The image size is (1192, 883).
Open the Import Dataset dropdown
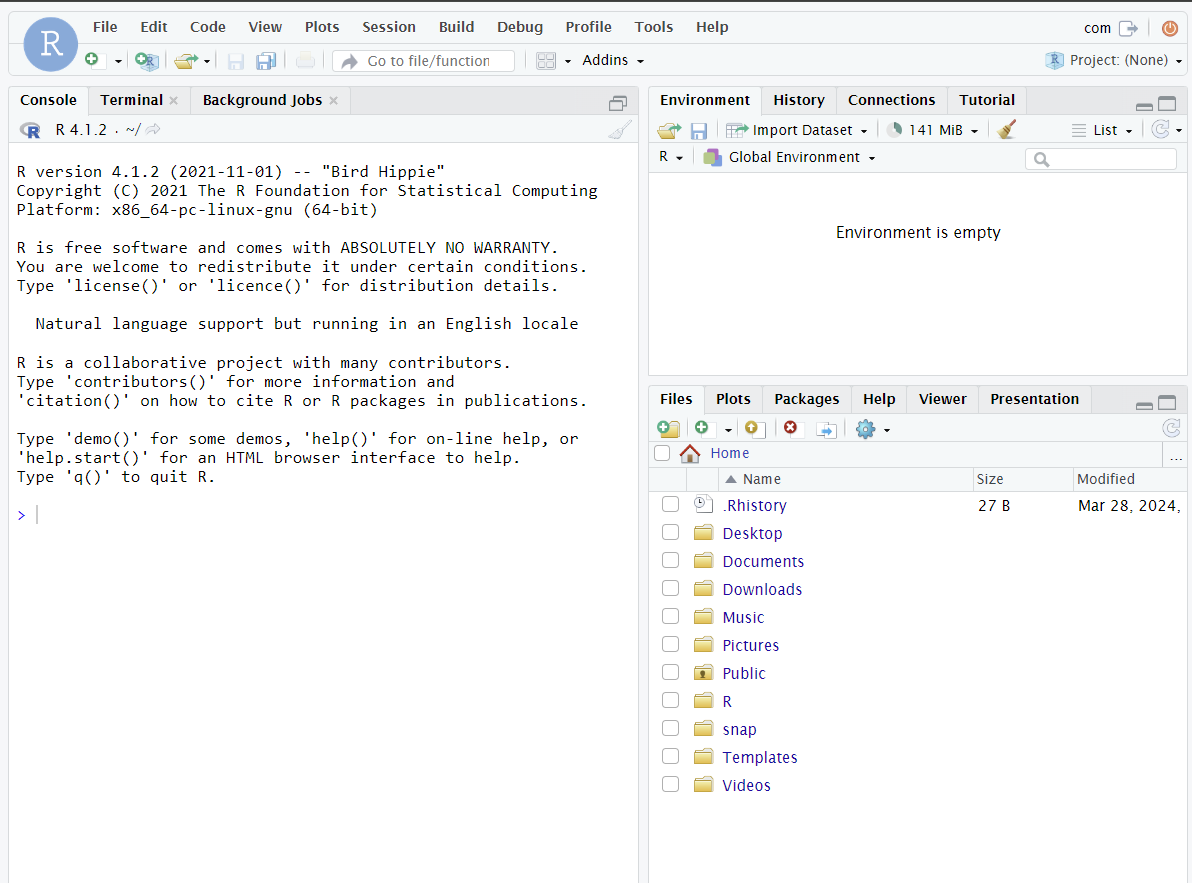797,131
